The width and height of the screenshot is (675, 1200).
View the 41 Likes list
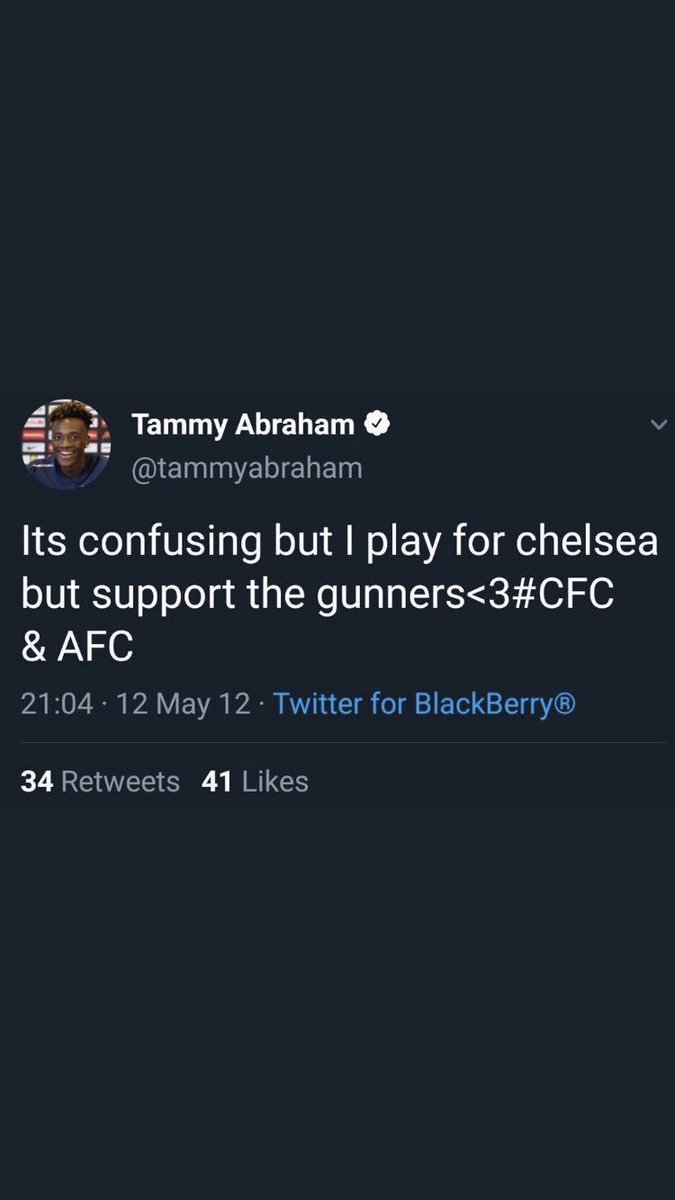pyautogui.click(x=257, y=781)
